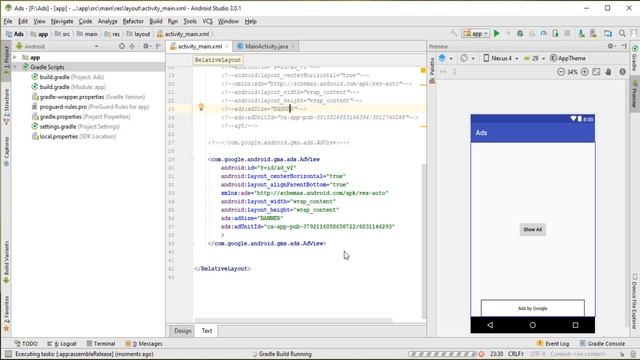Open the preview orientation dropdown
The height and width of the screenshot is (360, 640).
tap(467, 58)
